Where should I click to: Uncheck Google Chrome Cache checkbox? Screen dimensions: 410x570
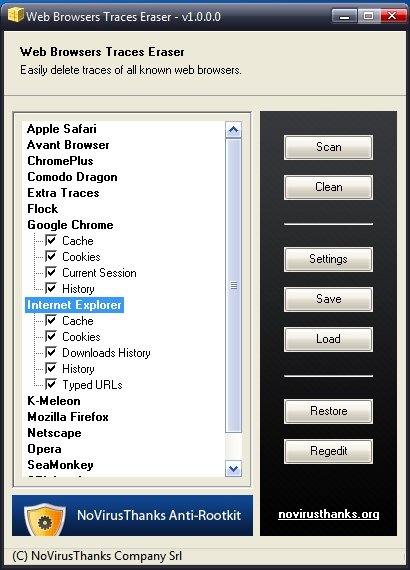point(51,240)
